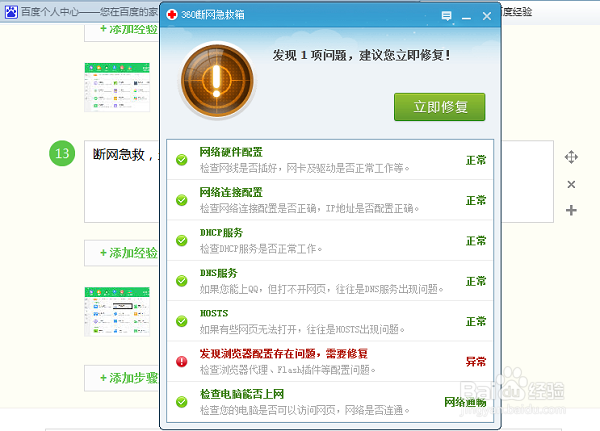Image resolution: width=600 pixels, height=431 pixels.
Task: Click green check icon for 检查电脑能否上网
Action: tap(182, 402)
